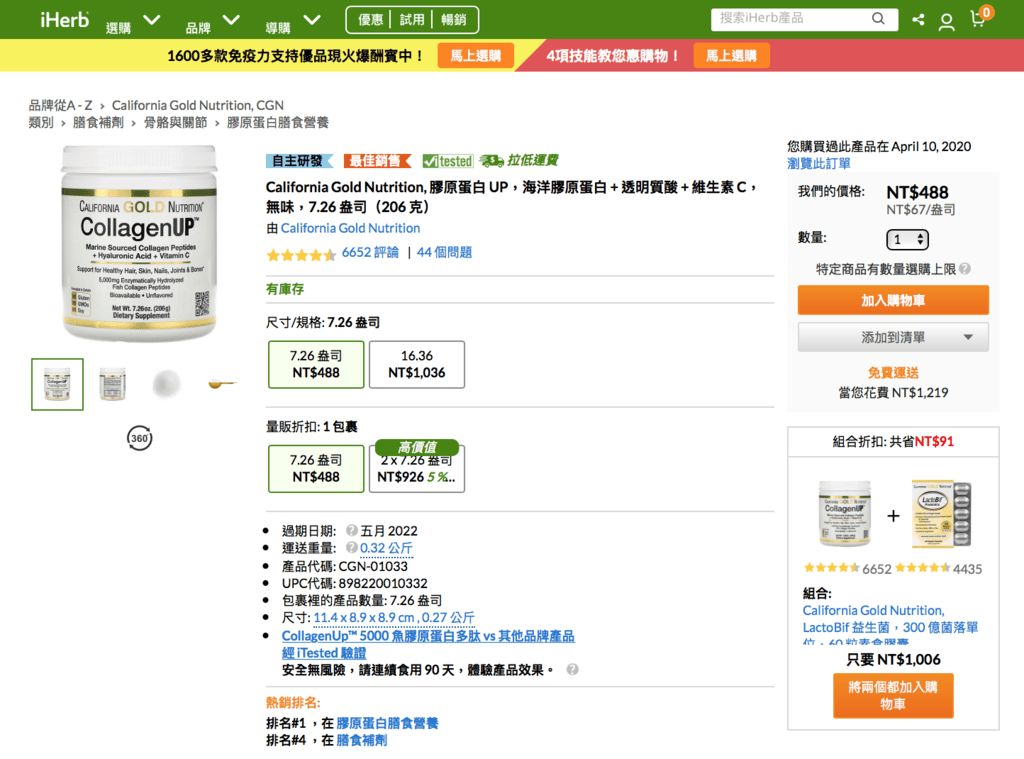Select the single 7.26 盎司 bulk package option
Screen dimensions: 1024x759
316,468
